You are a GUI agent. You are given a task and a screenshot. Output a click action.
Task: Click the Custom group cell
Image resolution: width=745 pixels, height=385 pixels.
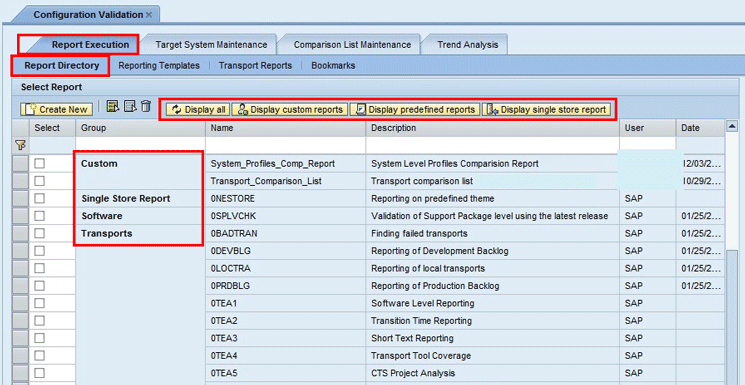pos(99,164)
